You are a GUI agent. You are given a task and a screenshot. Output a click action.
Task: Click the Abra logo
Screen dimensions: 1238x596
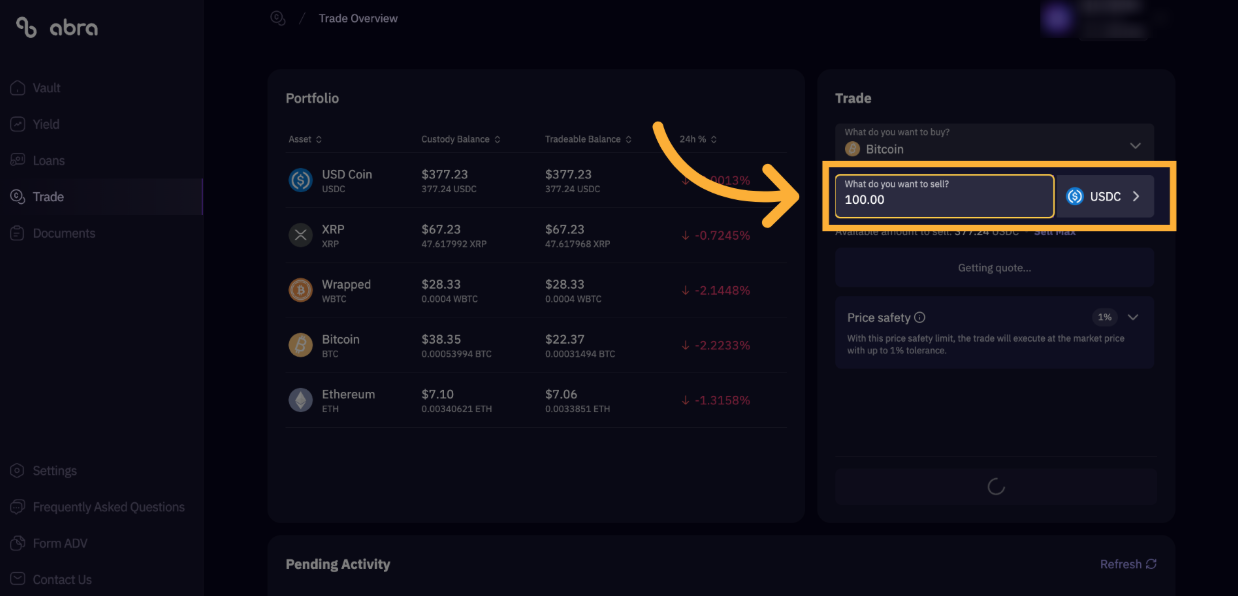coord(57,27)
